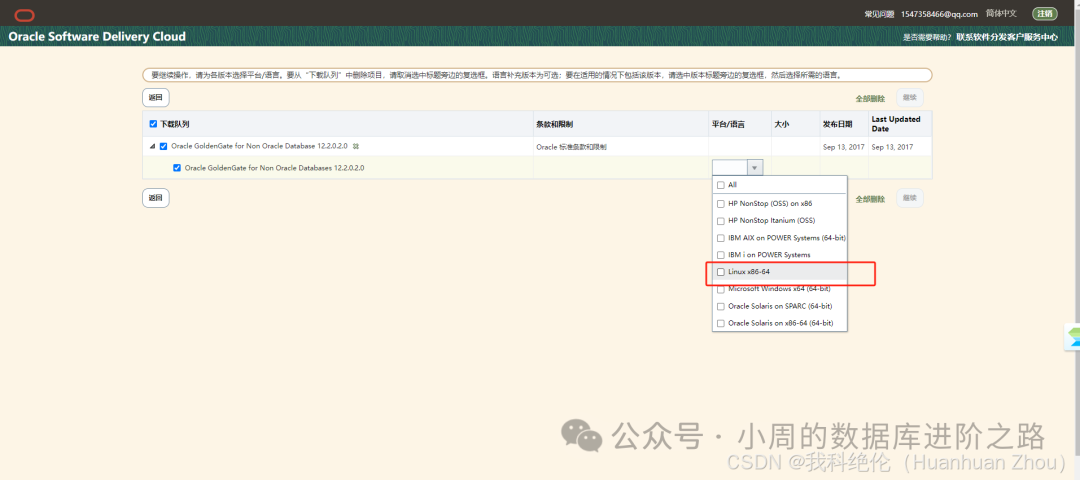Click the account email 1547358466@qq.com
Image resolution: width=1080 pixels, height=480 pixels.
pos(939,14)
